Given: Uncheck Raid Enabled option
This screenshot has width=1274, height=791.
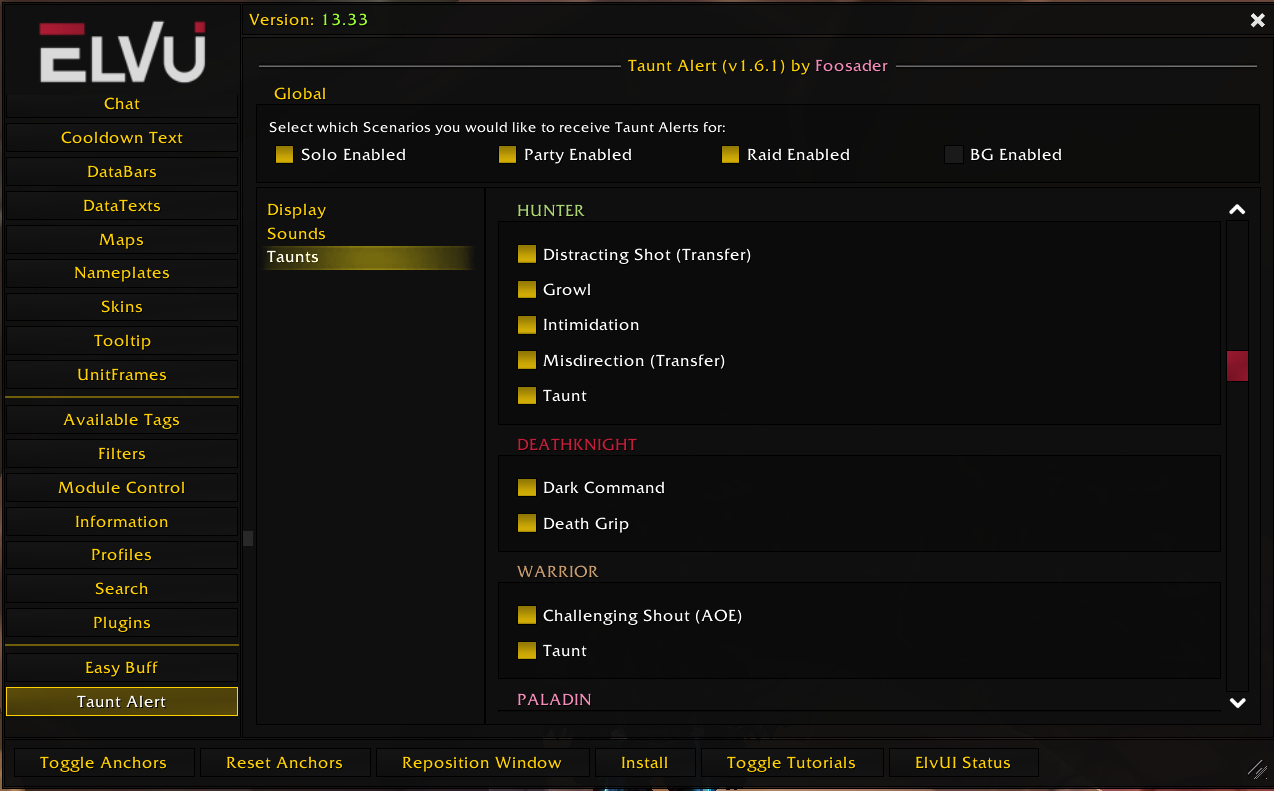Looking at the screenshot, I should click(x=730, y=155).
